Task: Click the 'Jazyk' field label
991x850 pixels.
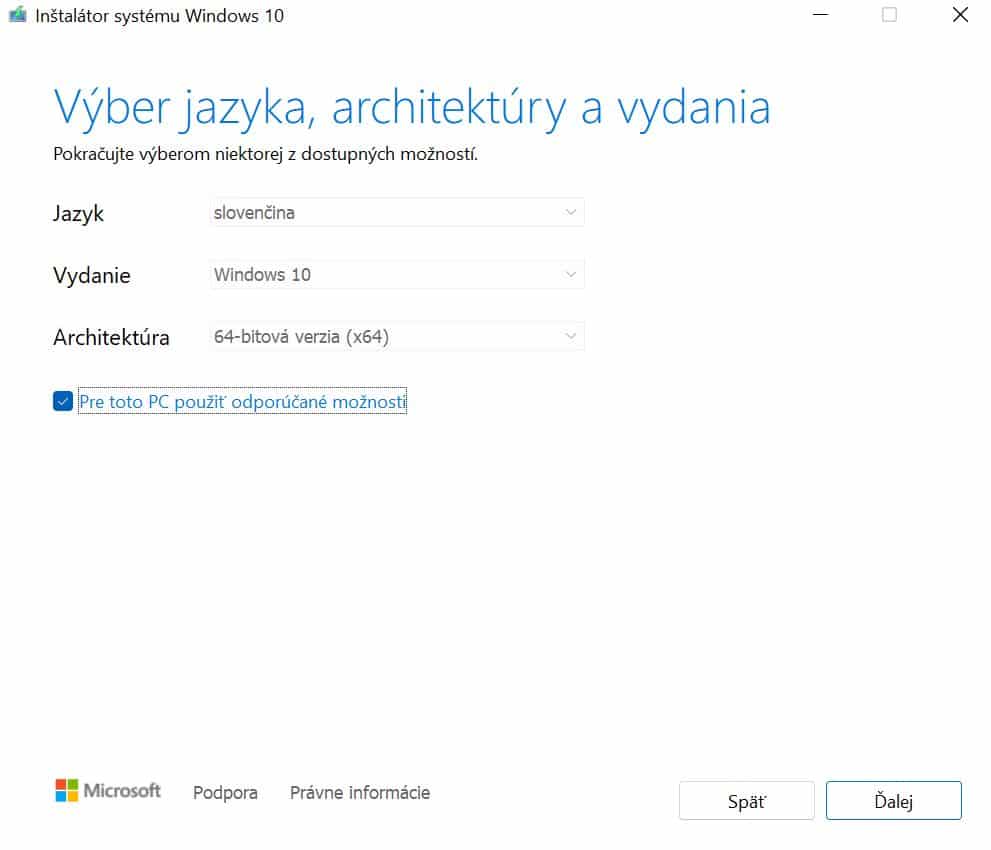Action: [x=78, y=214]
